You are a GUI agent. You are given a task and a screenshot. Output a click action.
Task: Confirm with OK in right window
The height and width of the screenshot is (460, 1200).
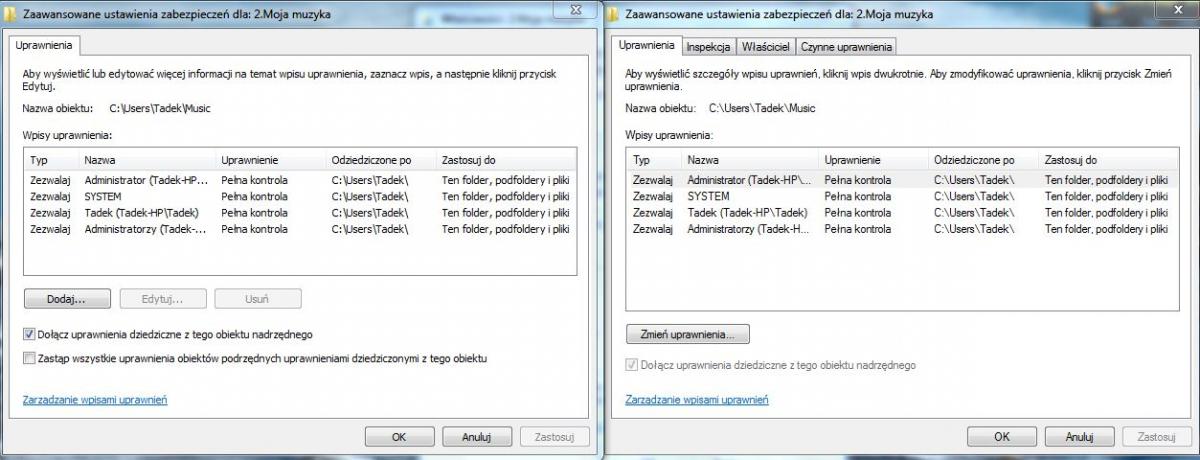click(x=1002, y=437)
